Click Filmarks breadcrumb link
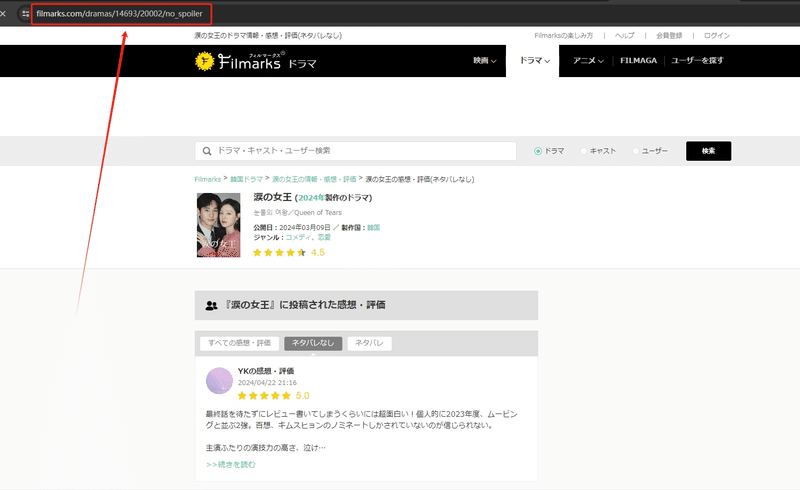The image size is (800, 490). 208,179
